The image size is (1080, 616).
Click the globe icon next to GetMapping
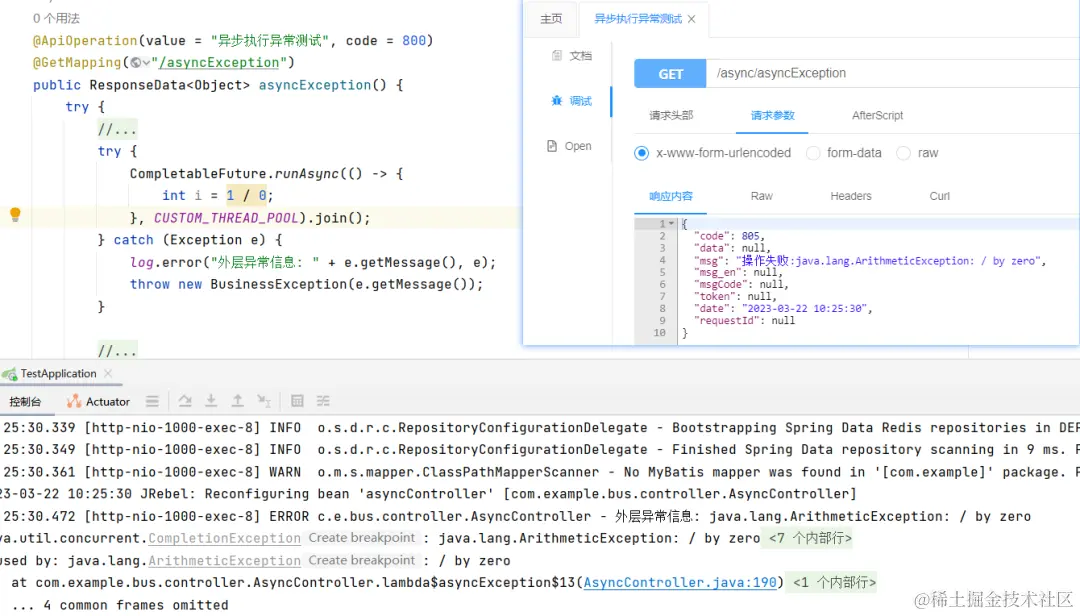point(136,63)
